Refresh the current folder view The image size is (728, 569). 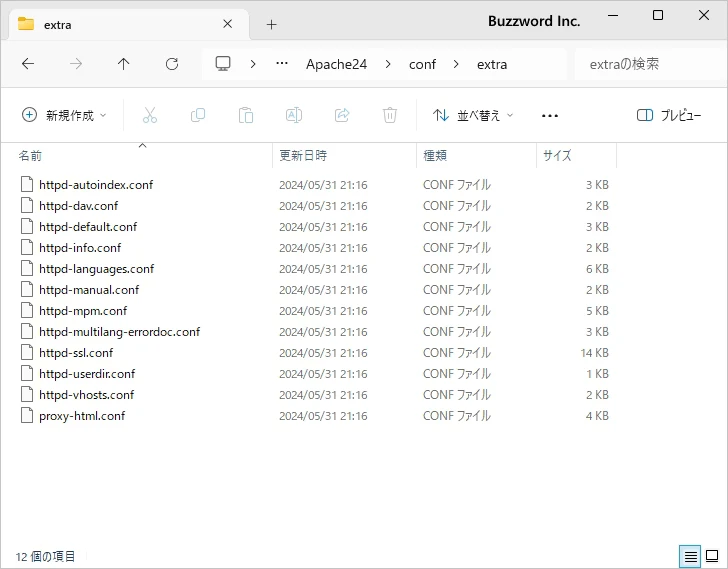172,64
